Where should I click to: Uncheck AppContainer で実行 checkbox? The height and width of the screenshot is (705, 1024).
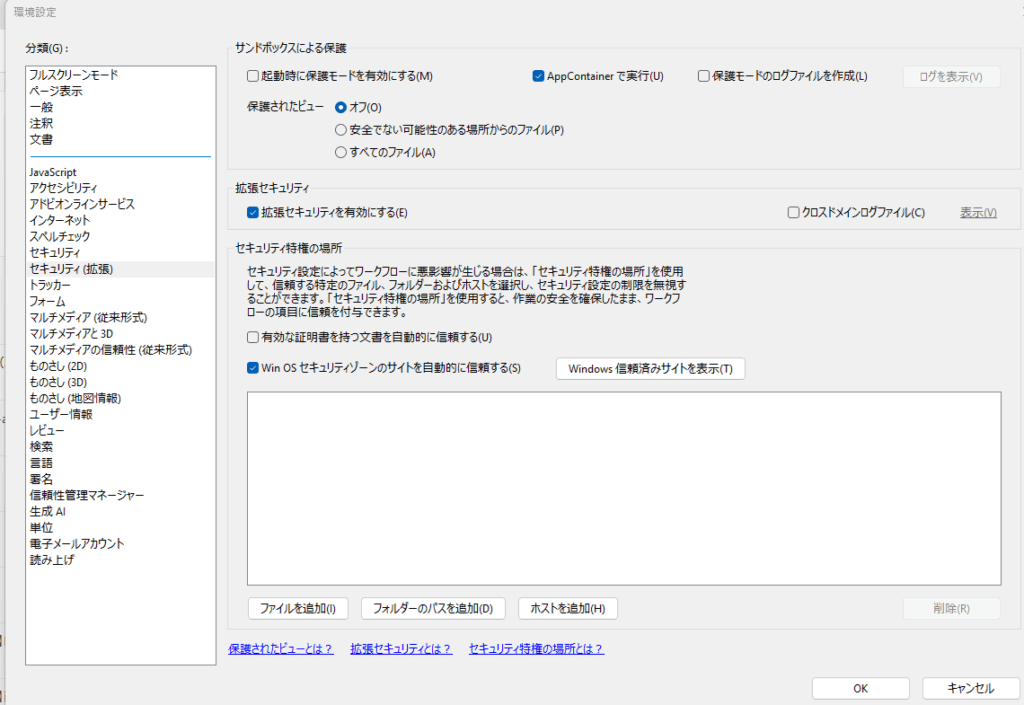[538, 76]
